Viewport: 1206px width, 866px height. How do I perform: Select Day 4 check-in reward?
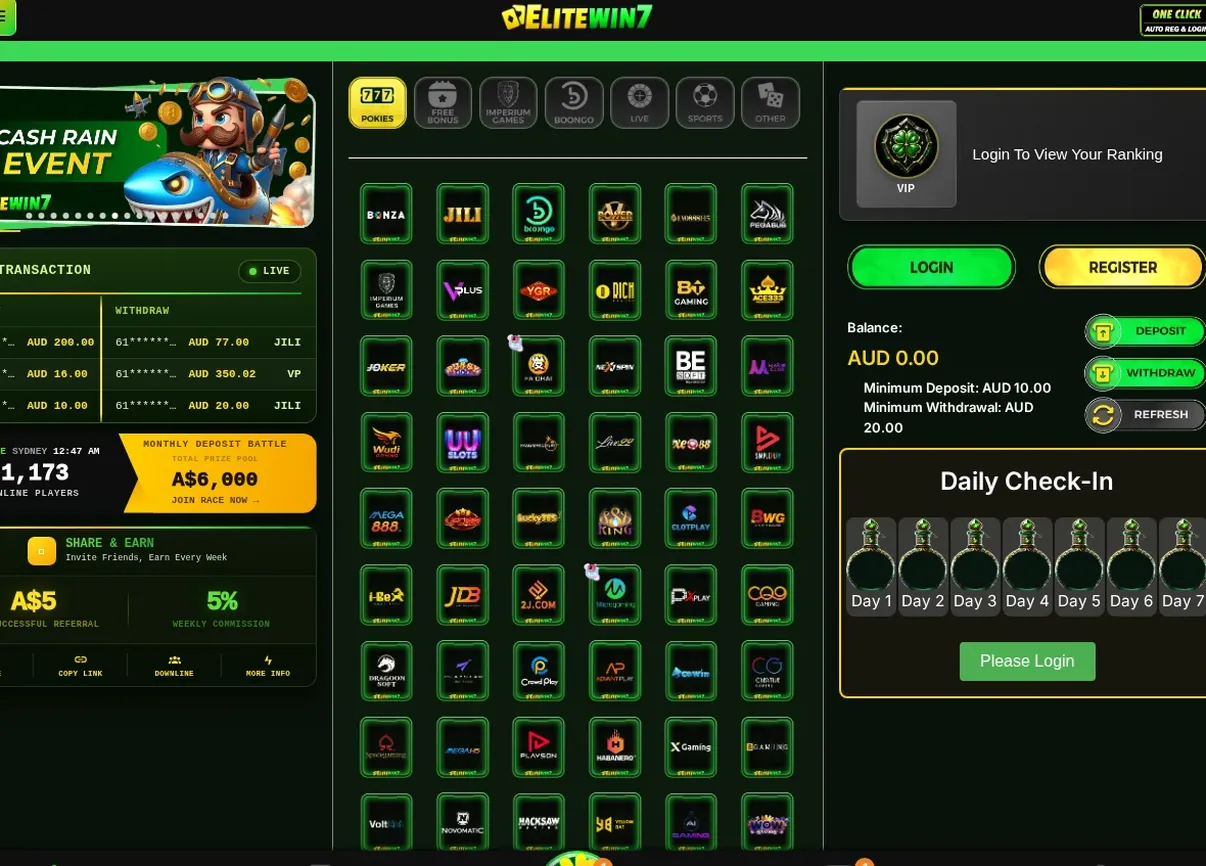tap(1027, 566)
